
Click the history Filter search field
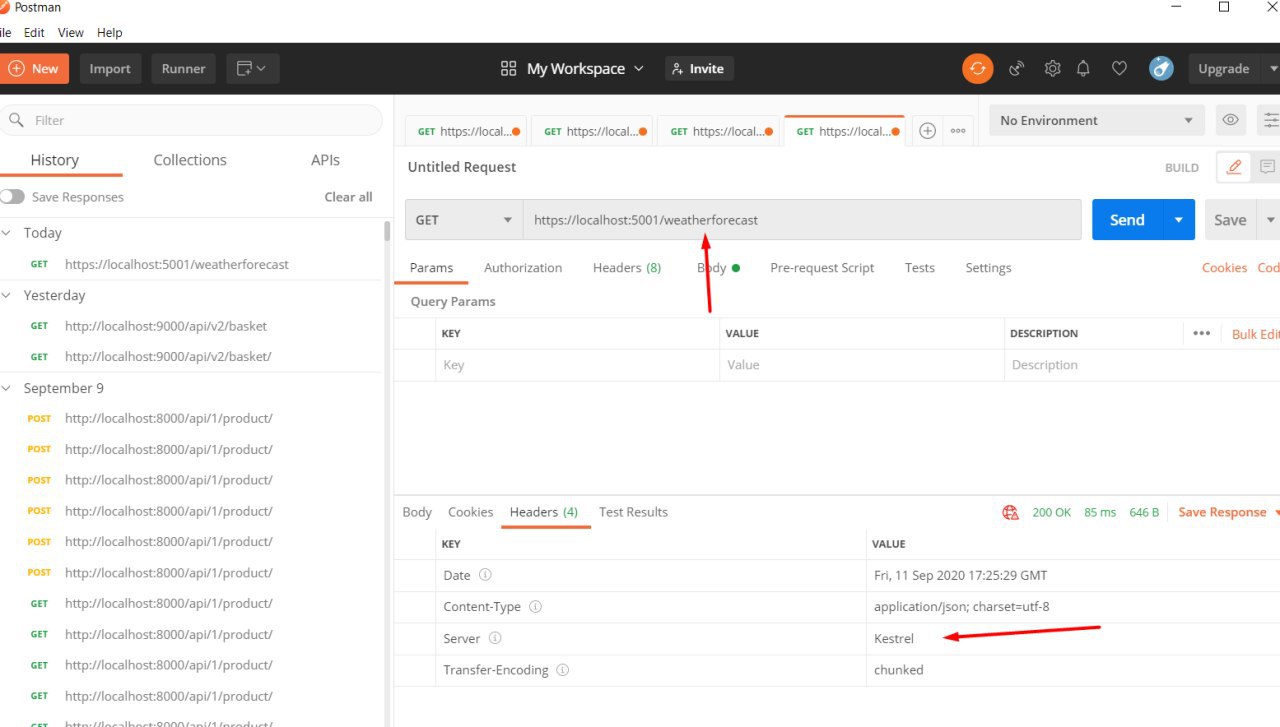pyautogui.click(x=191, y=120)
